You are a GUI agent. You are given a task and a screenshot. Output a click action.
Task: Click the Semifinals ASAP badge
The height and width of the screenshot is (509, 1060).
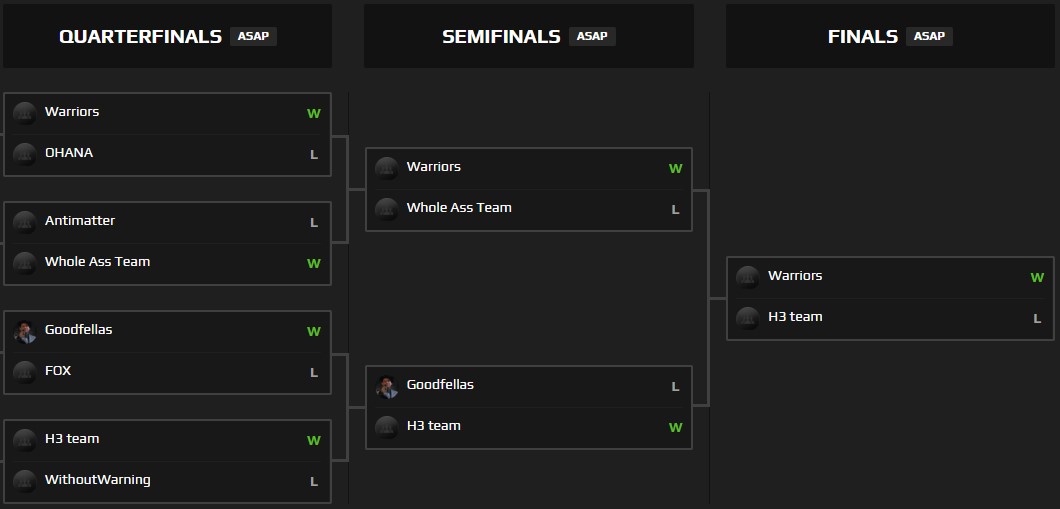[592, 37]
